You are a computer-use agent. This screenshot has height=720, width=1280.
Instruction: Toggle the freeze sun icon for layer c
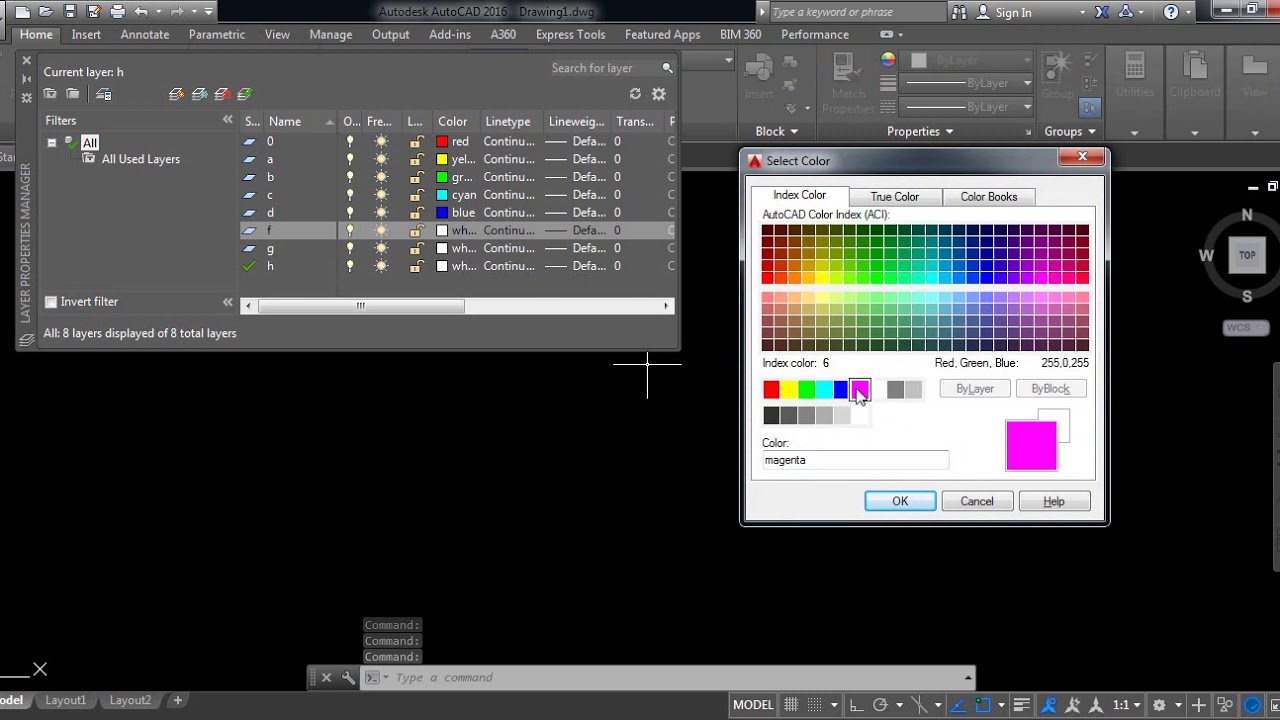tap(381, 195)
